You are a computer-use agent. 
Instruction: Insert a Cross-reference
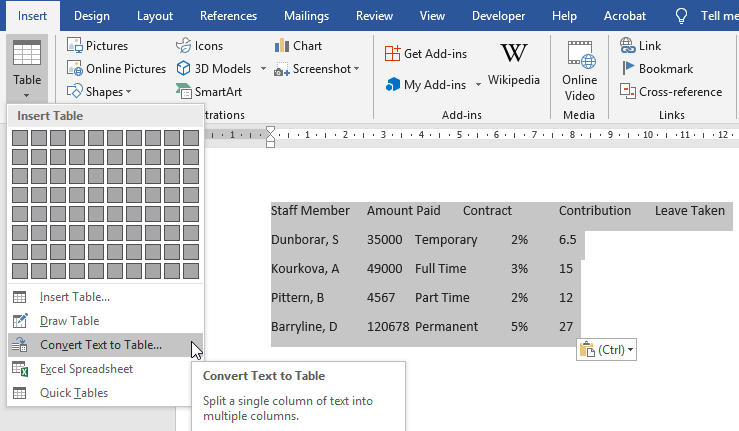click(x=628, y=91)
